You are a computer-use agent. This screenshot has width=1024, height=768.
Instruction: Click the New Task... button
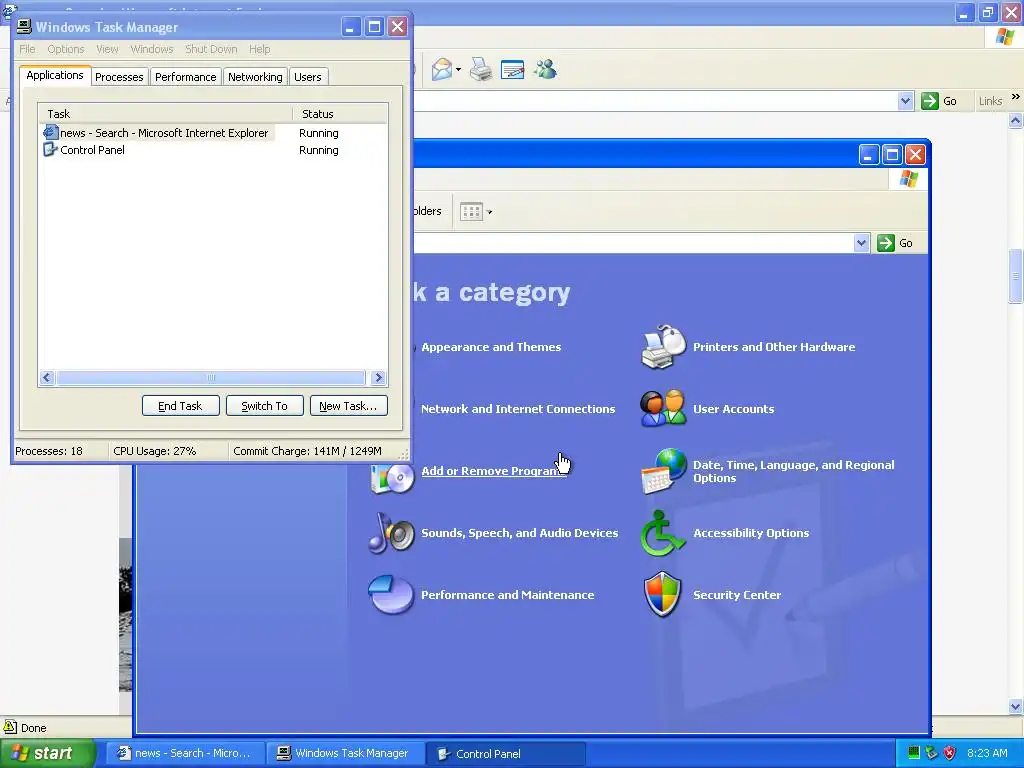348,406
